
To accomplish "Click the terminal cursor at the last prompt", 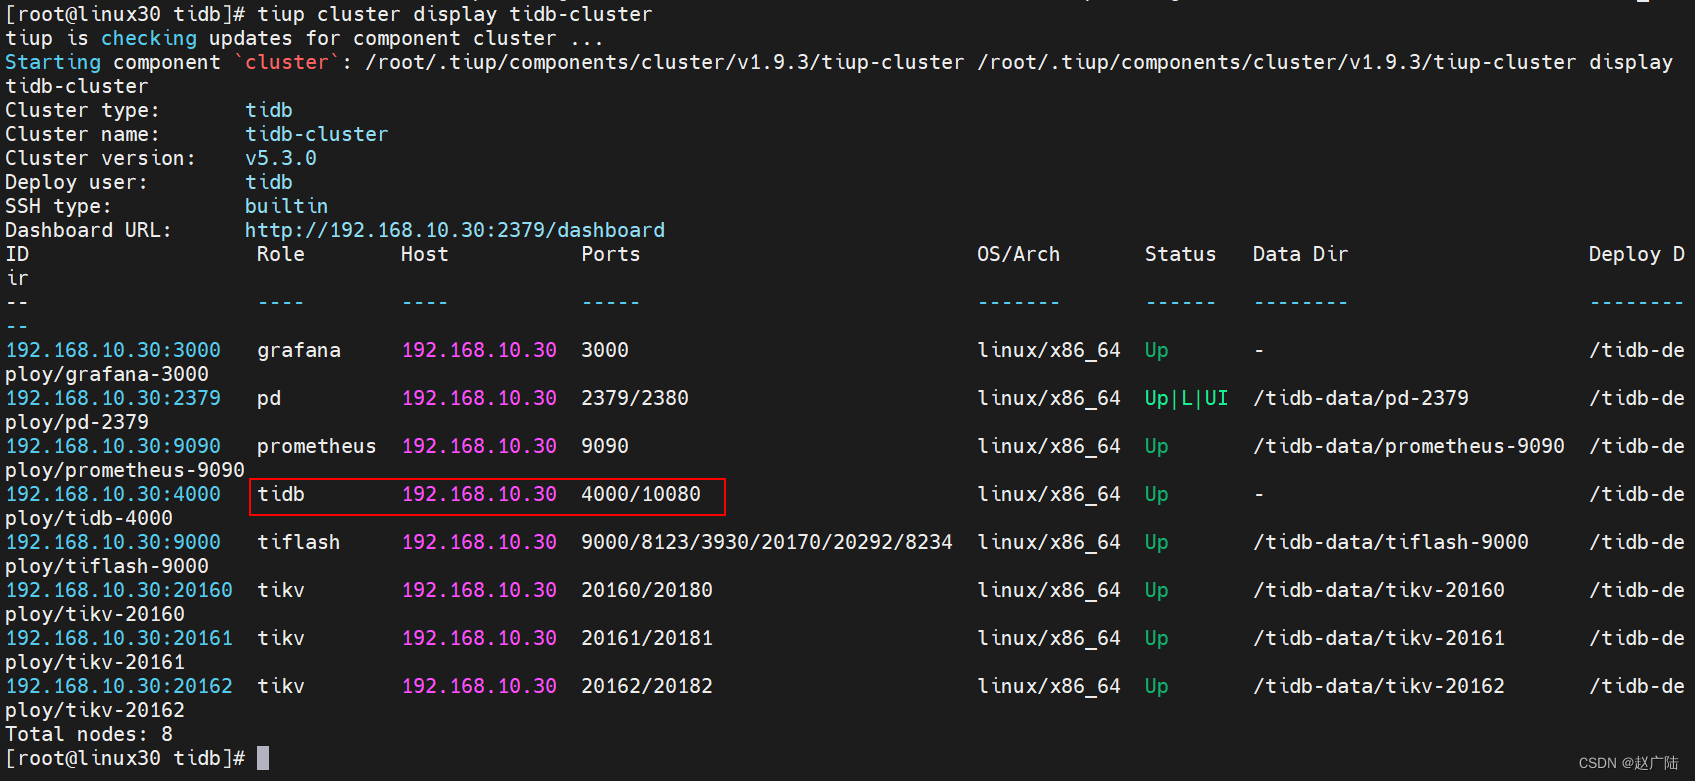I will click(263, 758).
